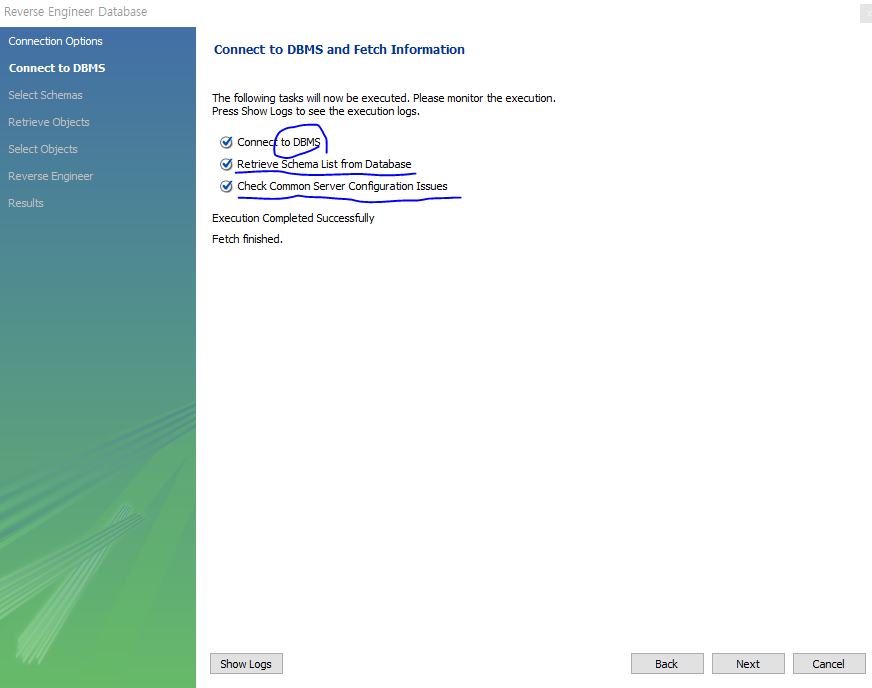Viewport: 872px width, 688px height.
Task: Select the Results step
Action: pos(26,203)
